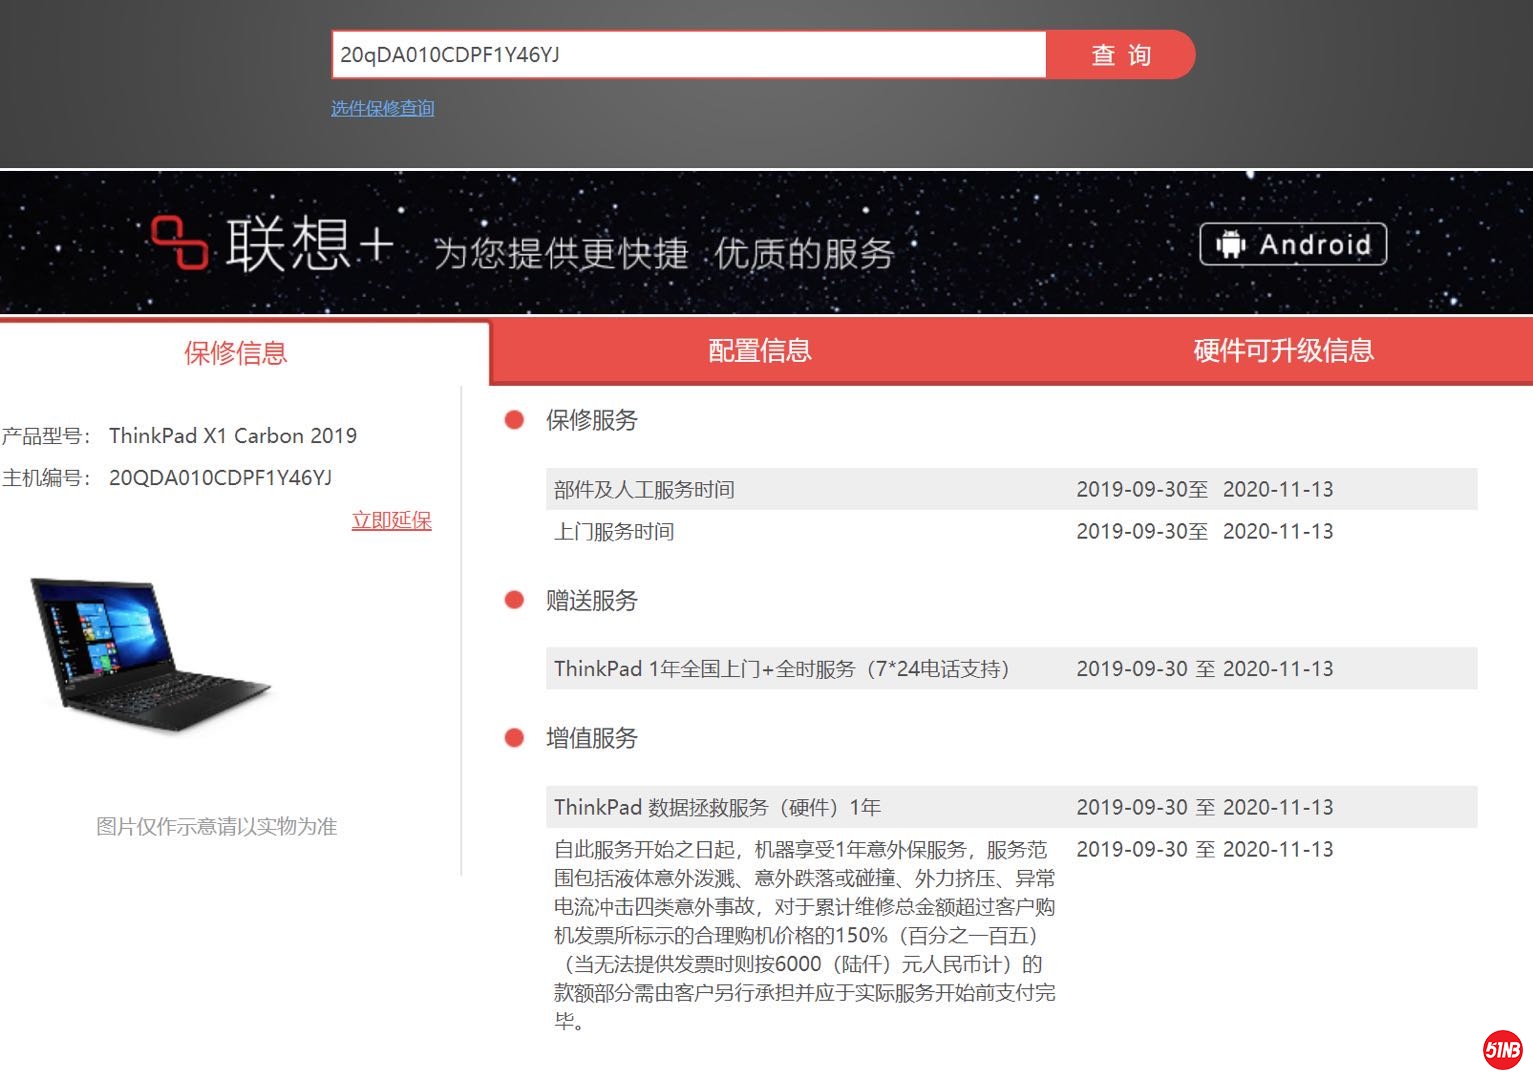Click the 立即延保 extend warranty link
The image size is (1533, 1080).
[391, 520]
